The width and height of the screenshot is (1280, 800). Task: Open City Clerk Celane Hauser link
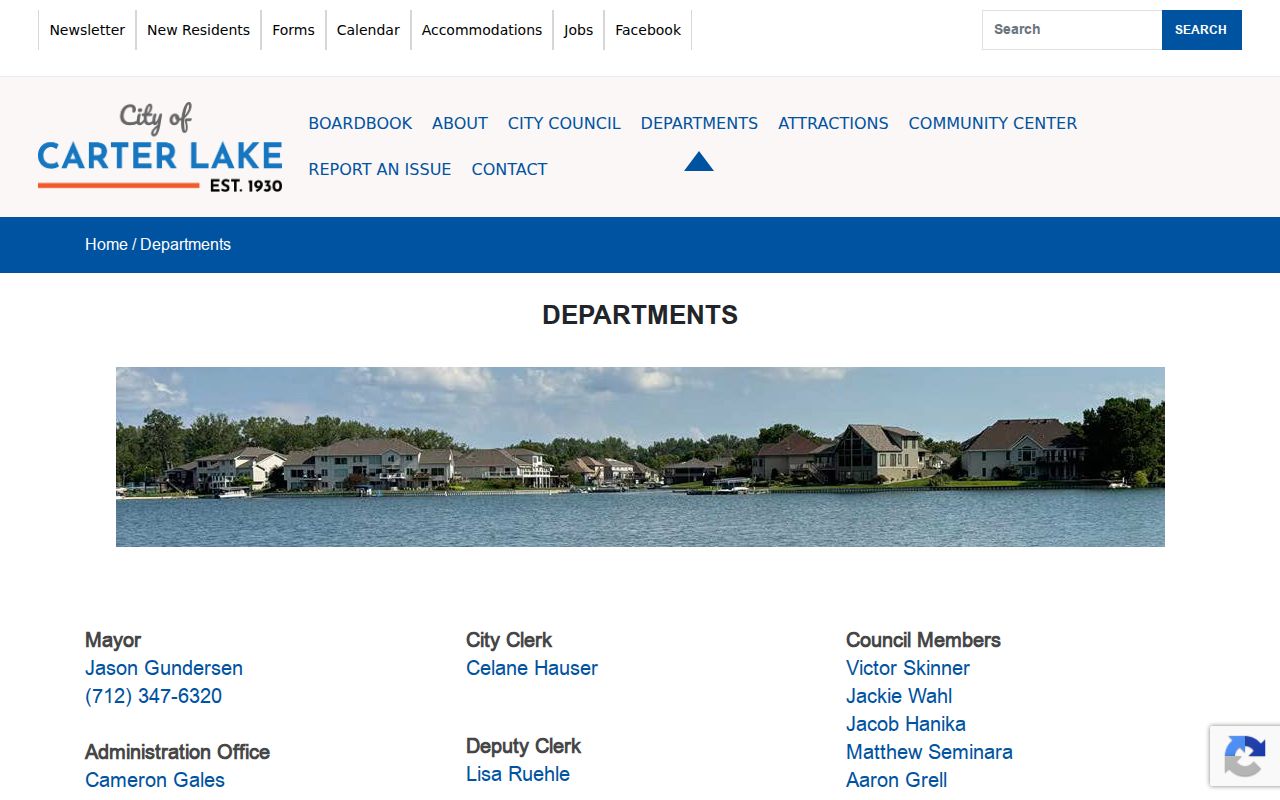(532, 668)
